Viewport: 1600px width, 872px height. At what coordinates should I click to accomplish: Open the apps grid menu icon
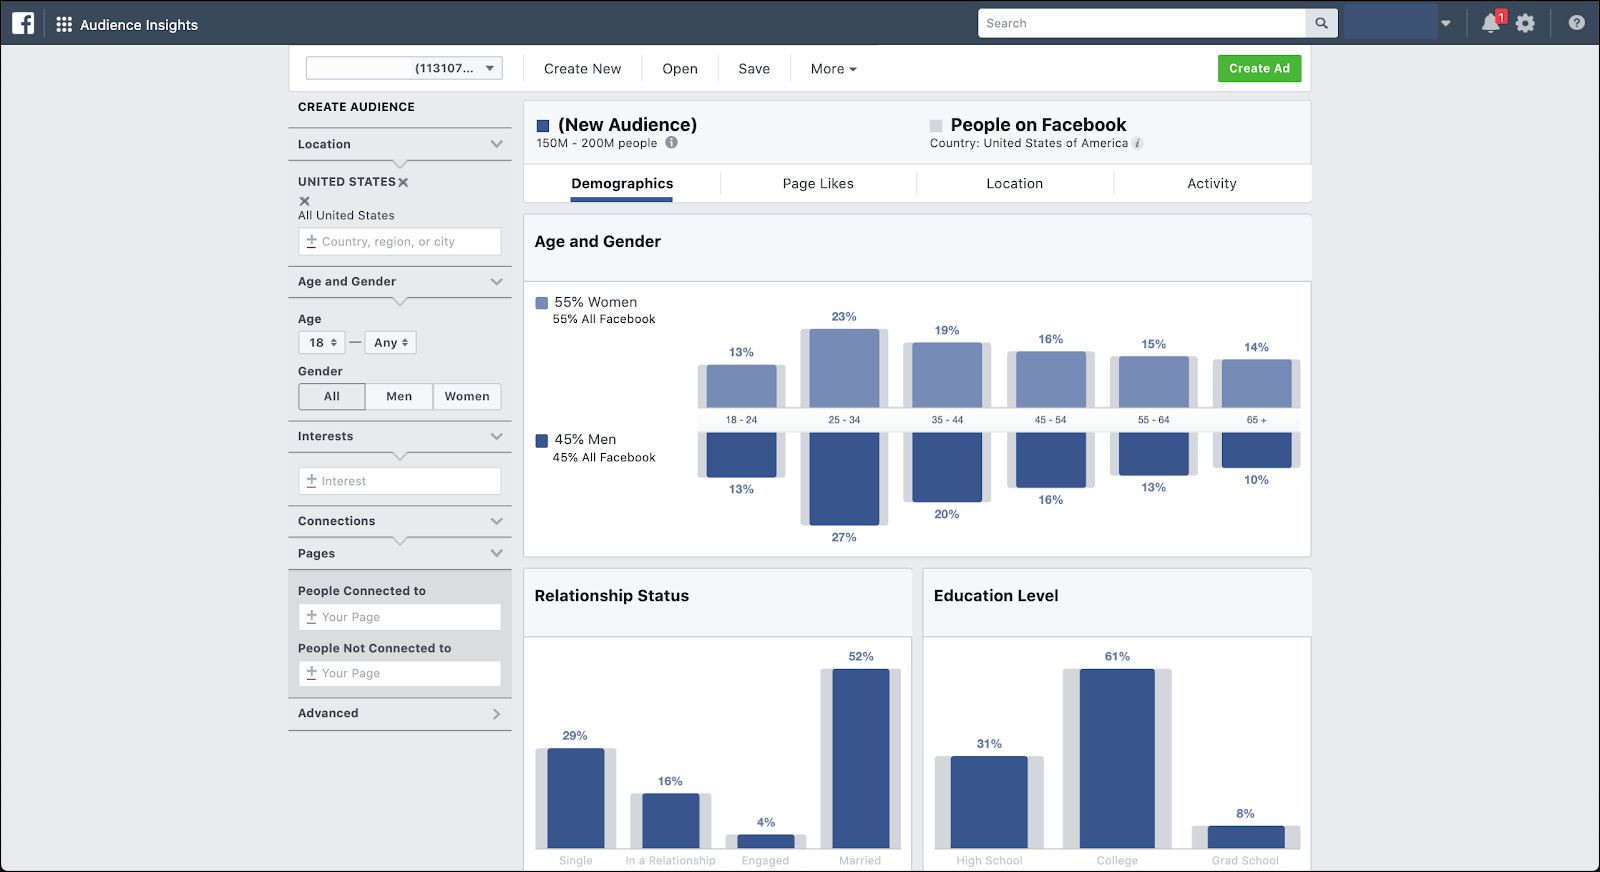pos(64,24)
